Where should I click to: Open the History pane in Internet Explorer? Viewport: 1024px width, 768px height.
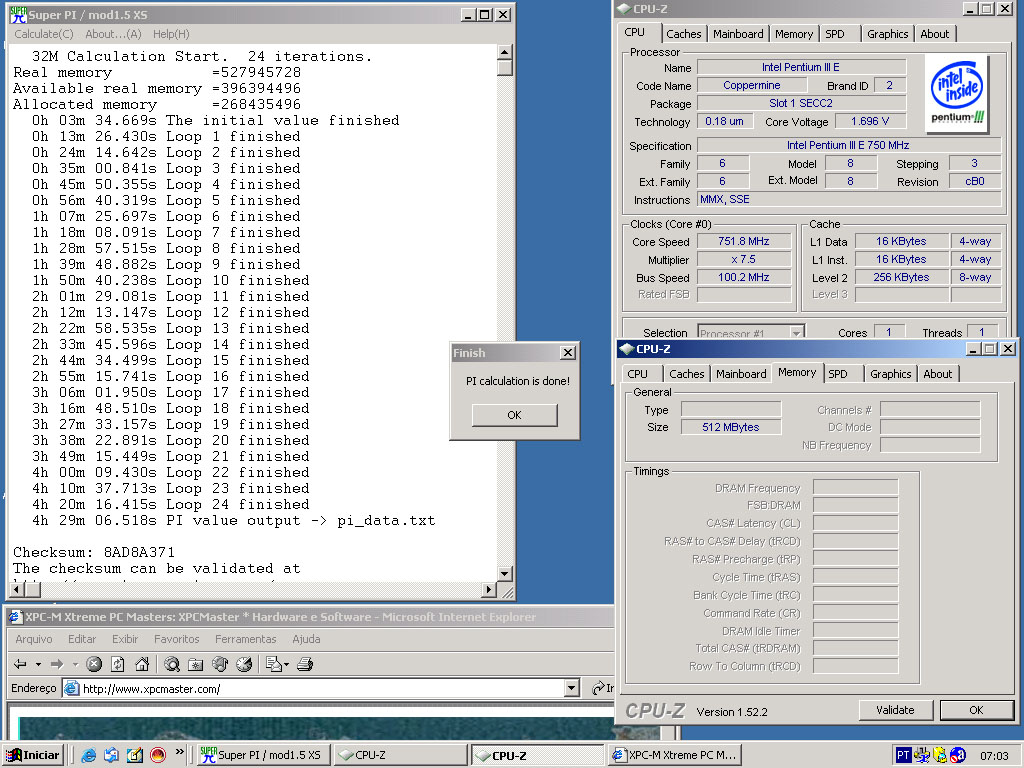coord(244,664)
